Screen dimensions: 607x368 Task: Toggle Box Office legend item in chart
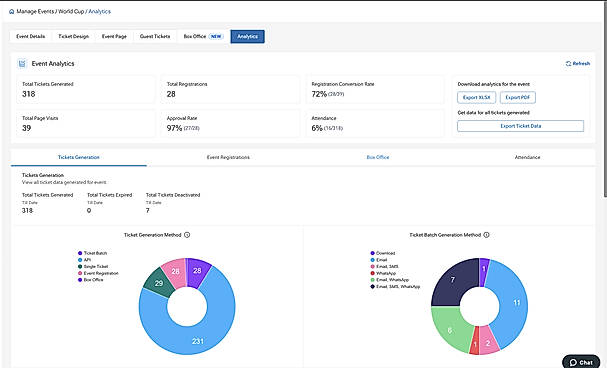click(x=91, y=280)
